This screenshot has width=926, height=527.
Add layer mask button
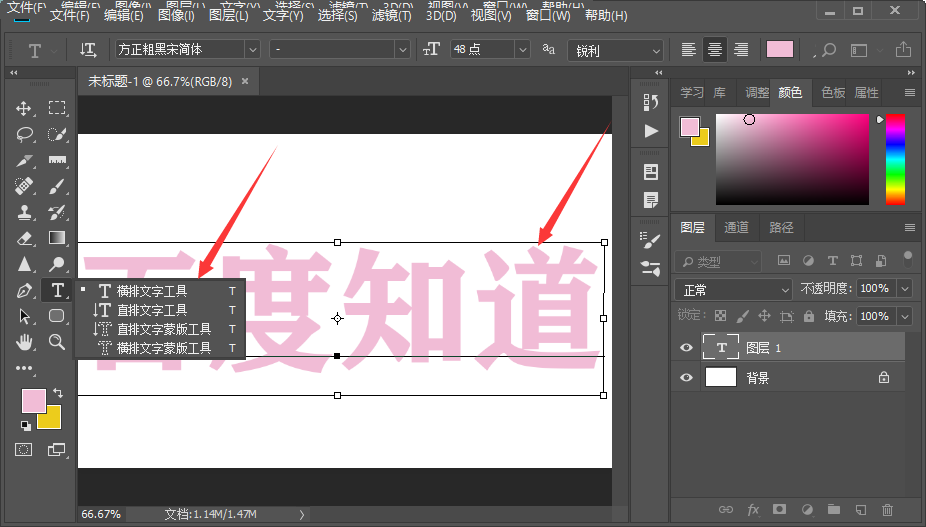click(780, 509)
